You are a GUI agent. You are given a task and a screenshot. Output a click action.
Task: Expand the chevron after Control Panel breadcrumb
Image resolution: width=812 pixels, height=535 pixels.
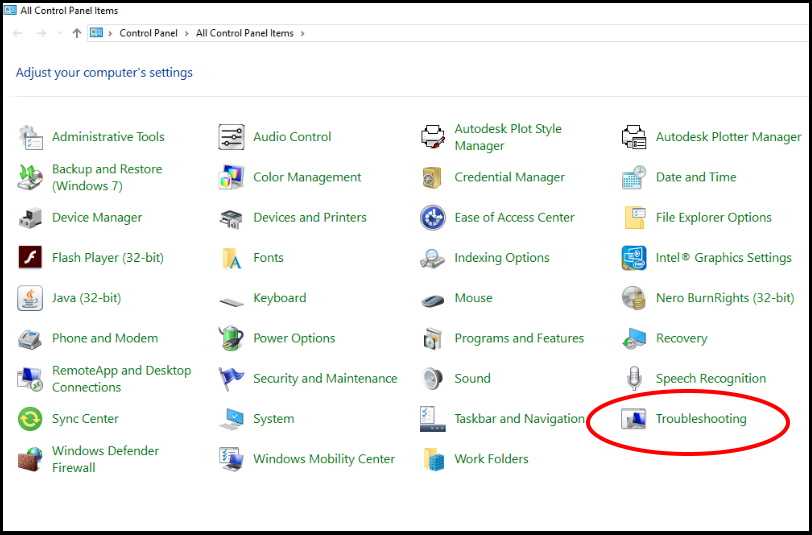coord(186,33)
